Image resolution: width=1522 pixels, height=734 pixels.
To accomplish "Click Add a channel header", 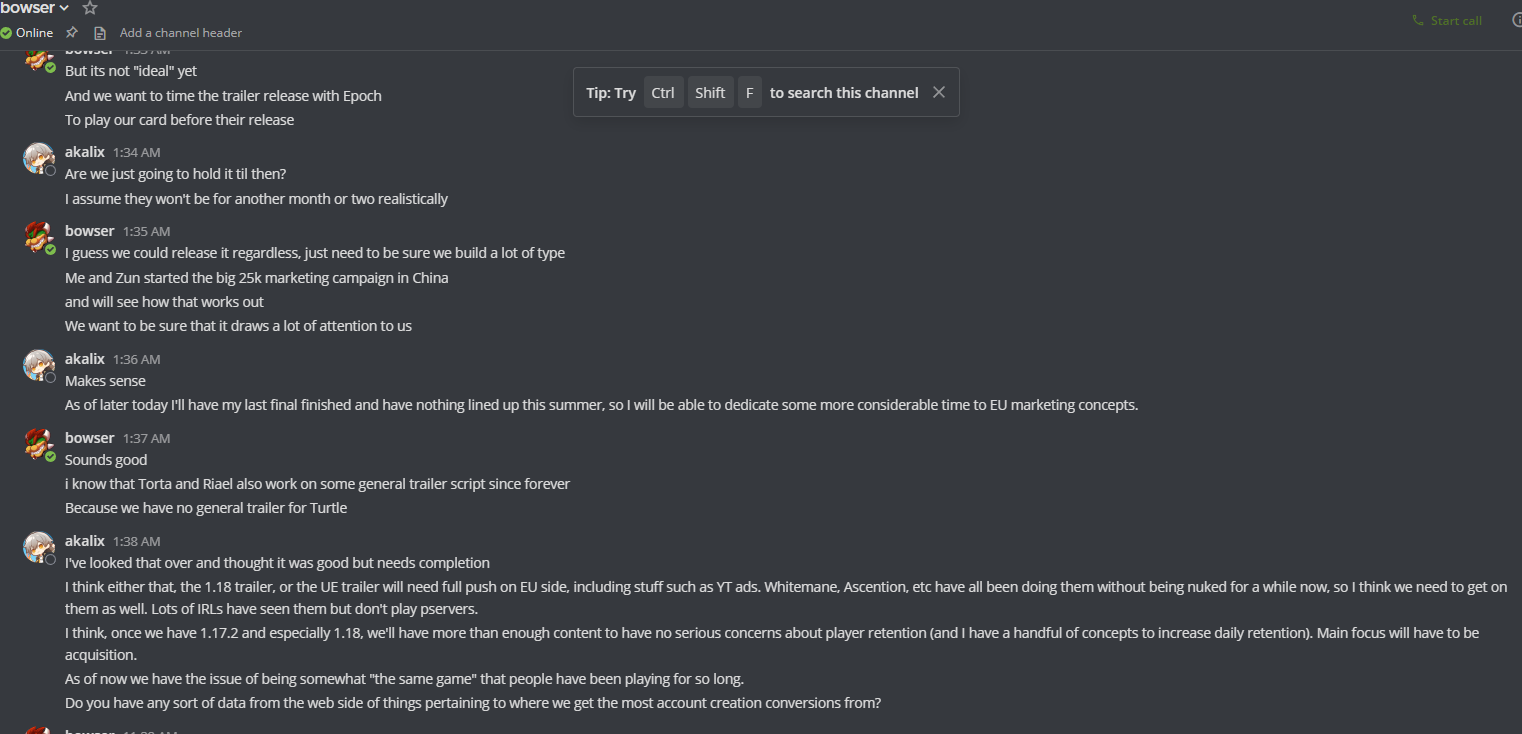I will coord(181,32).
